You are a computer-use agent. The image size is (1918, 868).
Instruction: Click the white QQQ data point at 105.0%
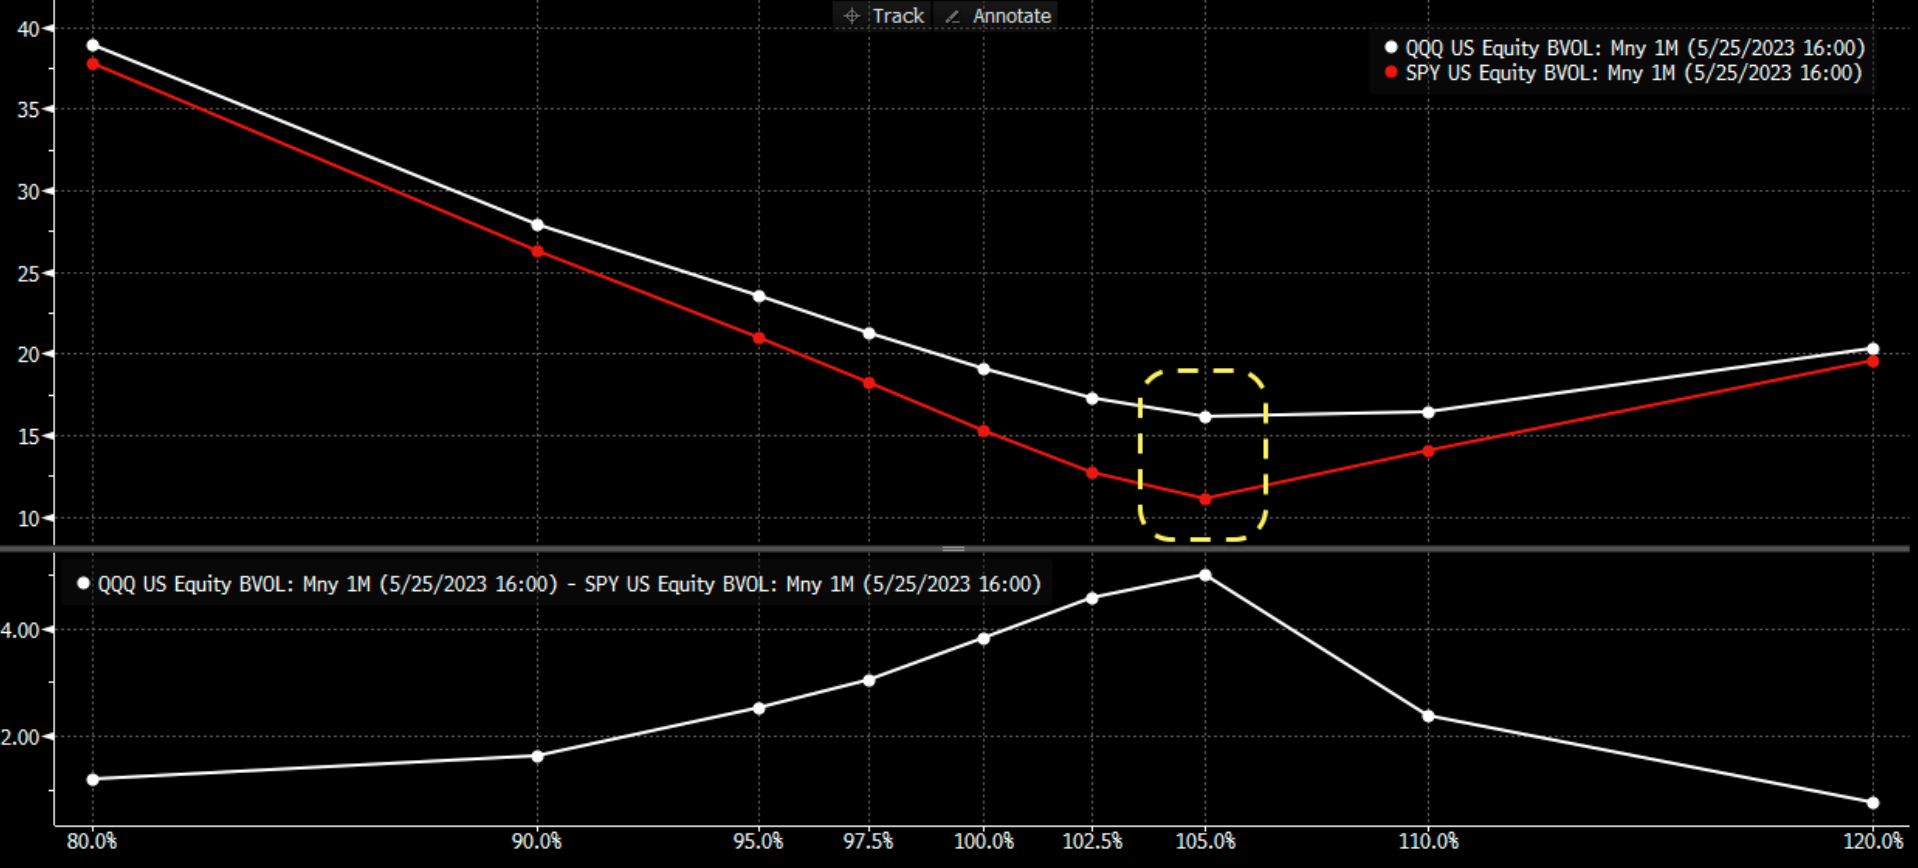click(x=1205, y=417)
